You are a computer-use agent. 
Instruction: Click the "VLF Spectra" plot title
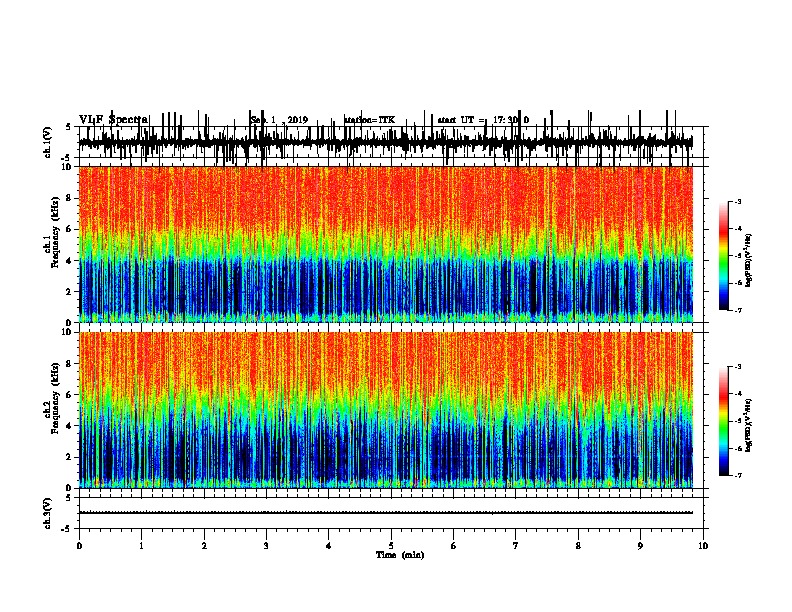[114, 120]
